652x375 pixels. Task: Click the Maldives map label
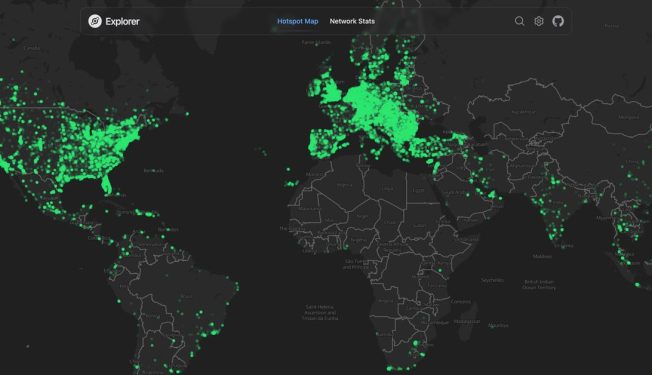[x=542, y=257]
